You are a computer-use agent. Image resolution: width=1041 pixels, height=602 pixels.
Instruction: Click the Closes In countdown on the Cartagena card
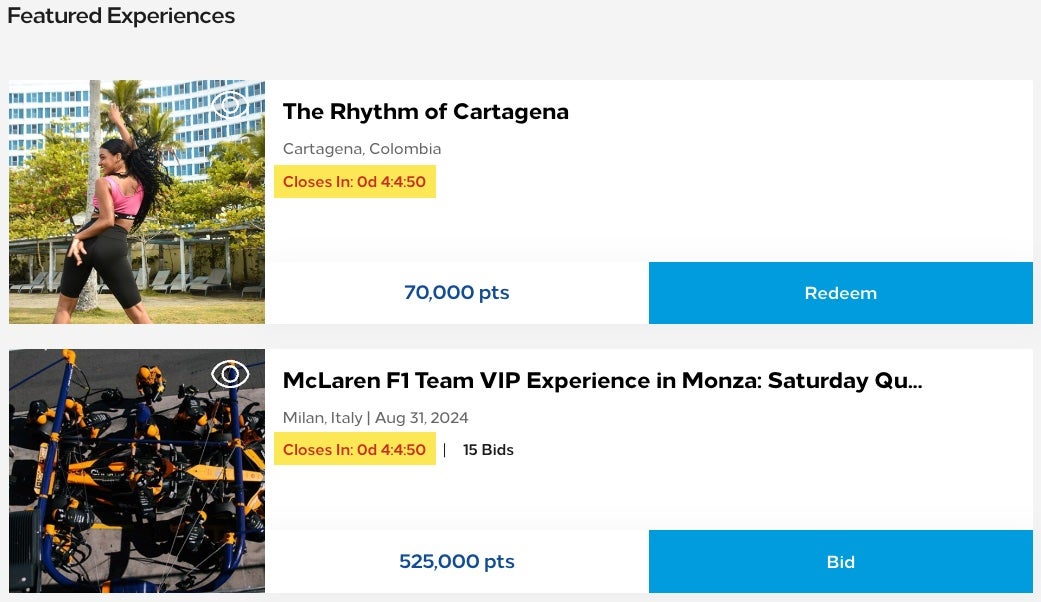354,181
